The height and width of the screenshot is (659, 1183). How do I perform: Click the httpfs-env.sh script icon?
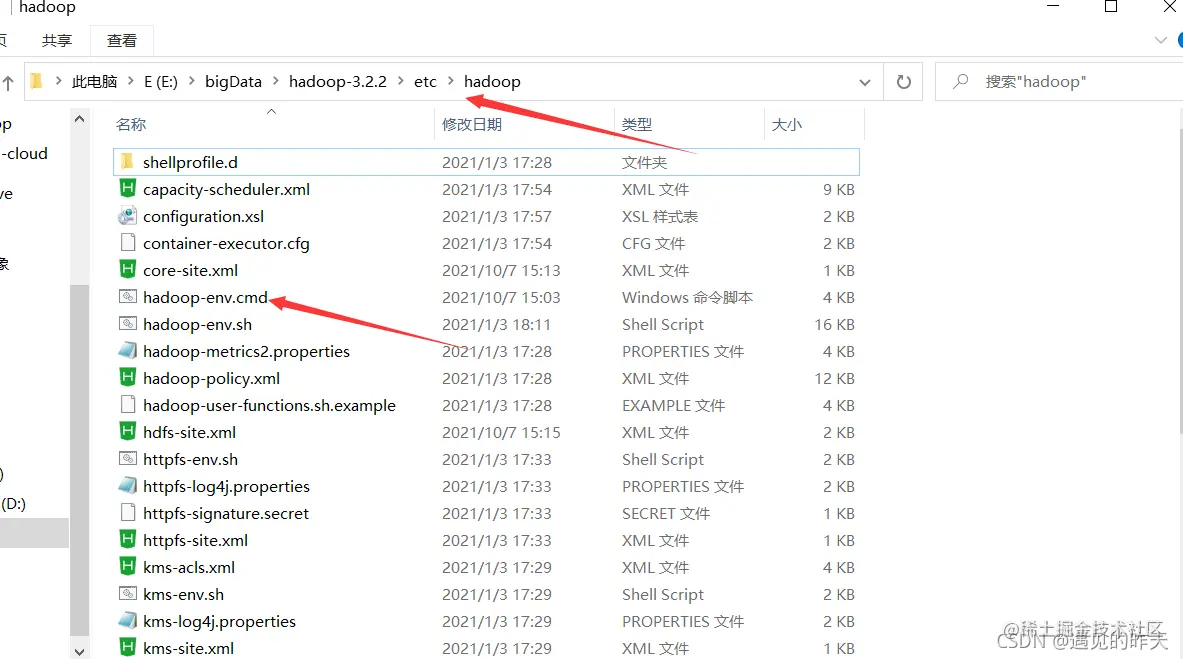tap(128, 459)
